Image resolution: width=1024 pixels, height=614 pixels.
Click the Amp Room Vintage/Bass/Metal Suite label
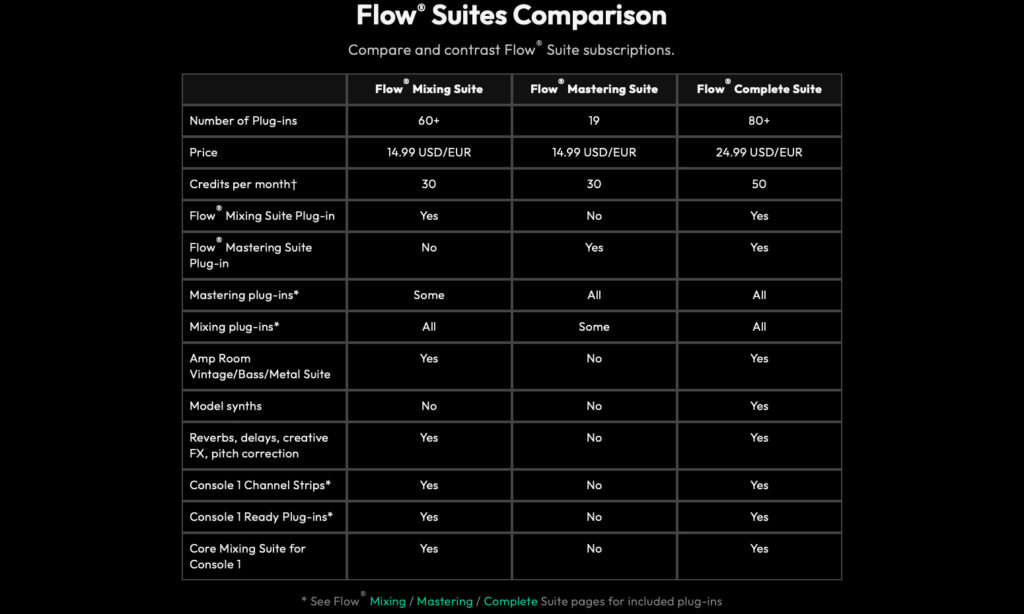tap(259, 366)
